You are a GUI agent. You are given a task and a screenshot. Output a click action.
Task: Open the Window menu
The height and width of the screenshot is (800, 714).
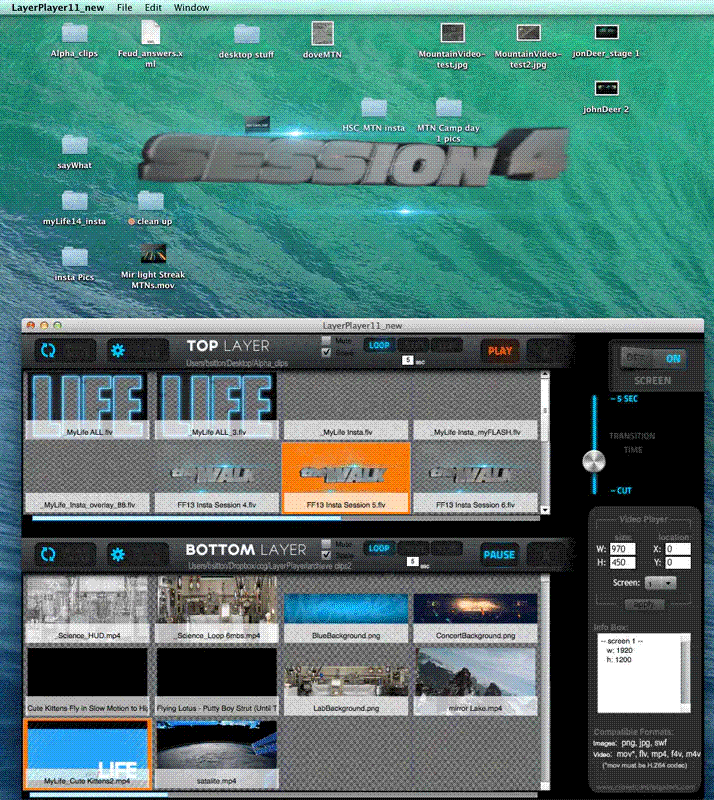(x=191, y=8)
